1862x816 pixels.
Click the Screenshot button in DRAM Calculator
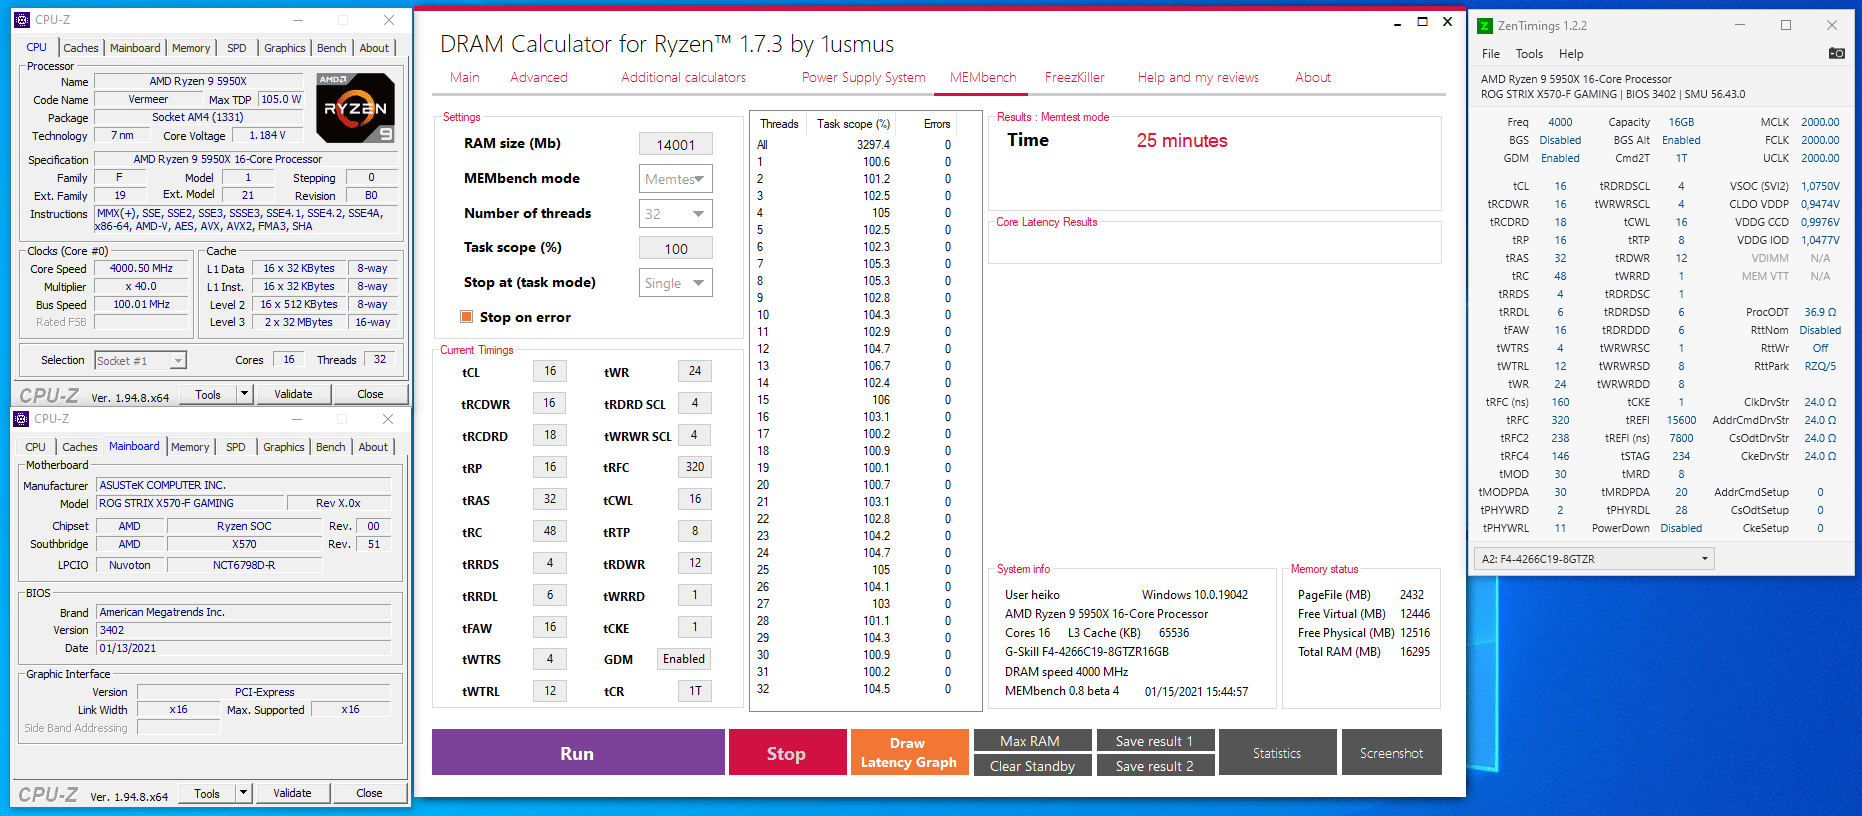click(x=1391, y=753)
